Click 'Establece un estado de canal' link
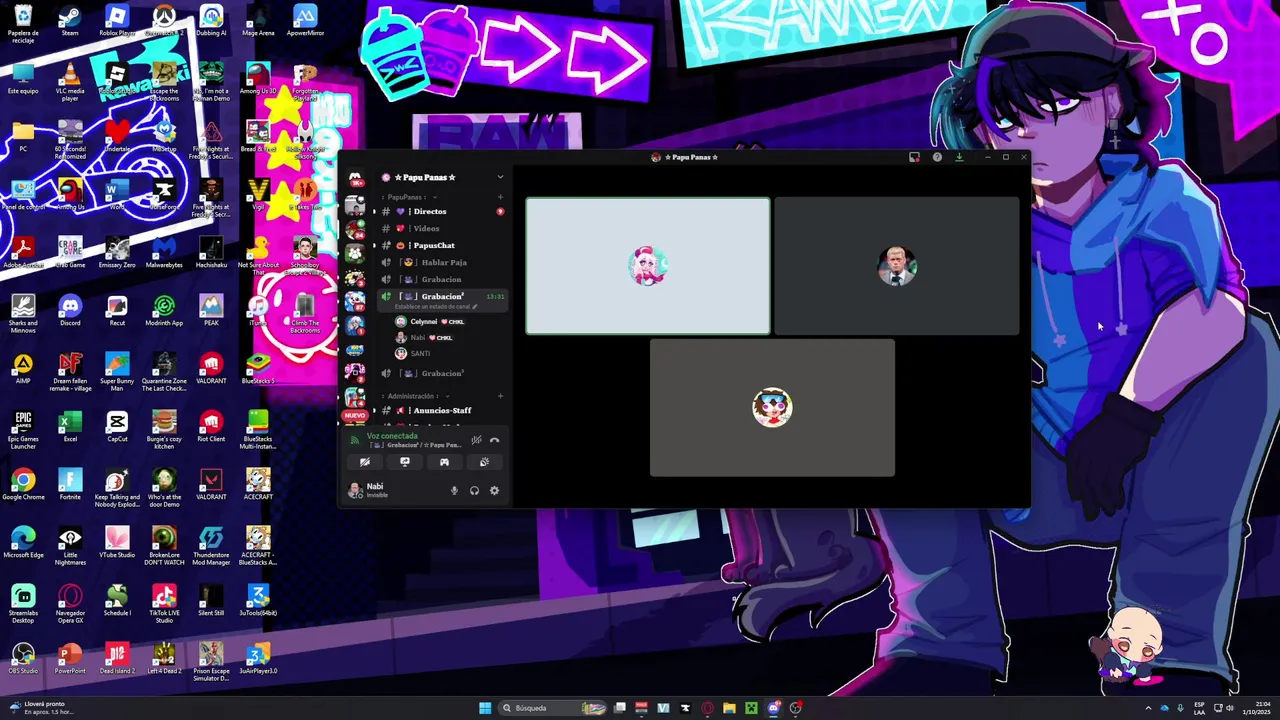This screenshot has width=1280, height=720. (435, 306)
